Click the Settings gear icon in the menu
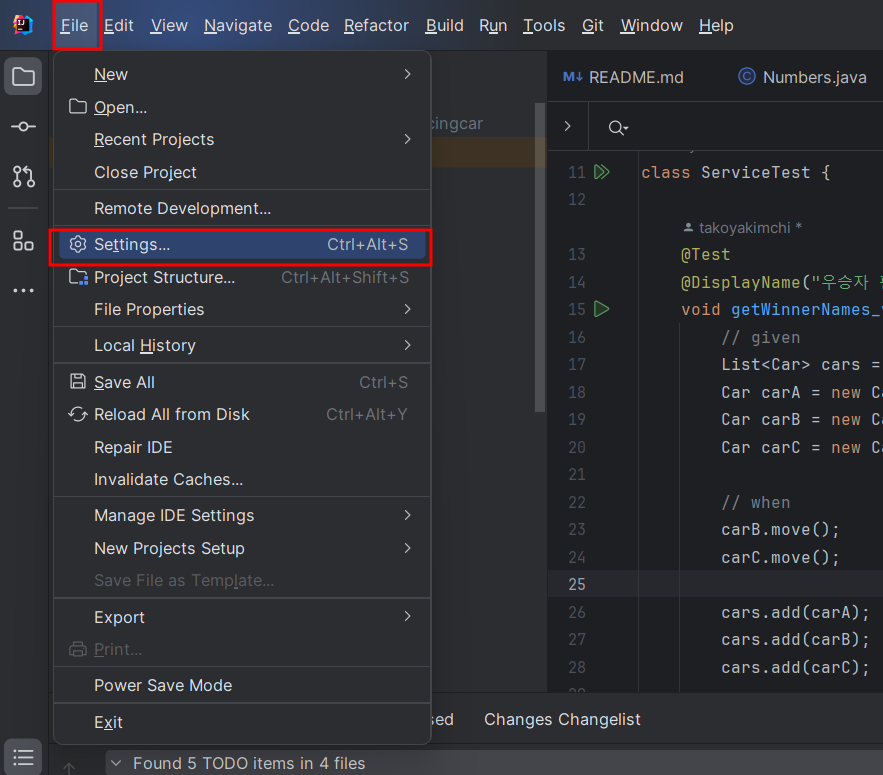This screenshot has width=883, height=775. click(78, 244)
